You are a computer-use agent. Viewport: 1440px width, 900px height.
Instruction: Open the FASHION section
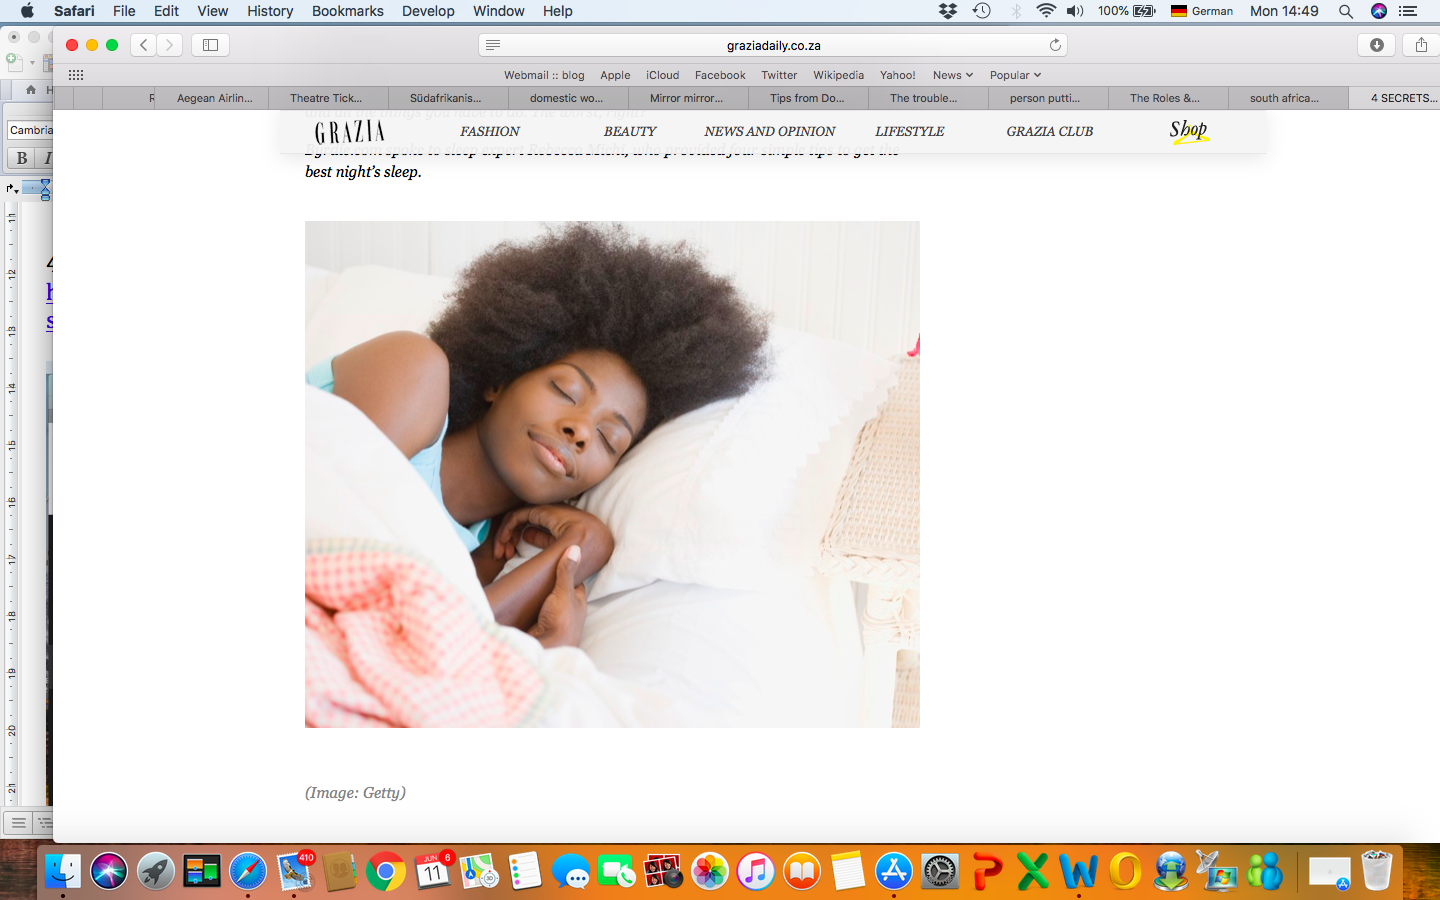(x=490, y=131)
